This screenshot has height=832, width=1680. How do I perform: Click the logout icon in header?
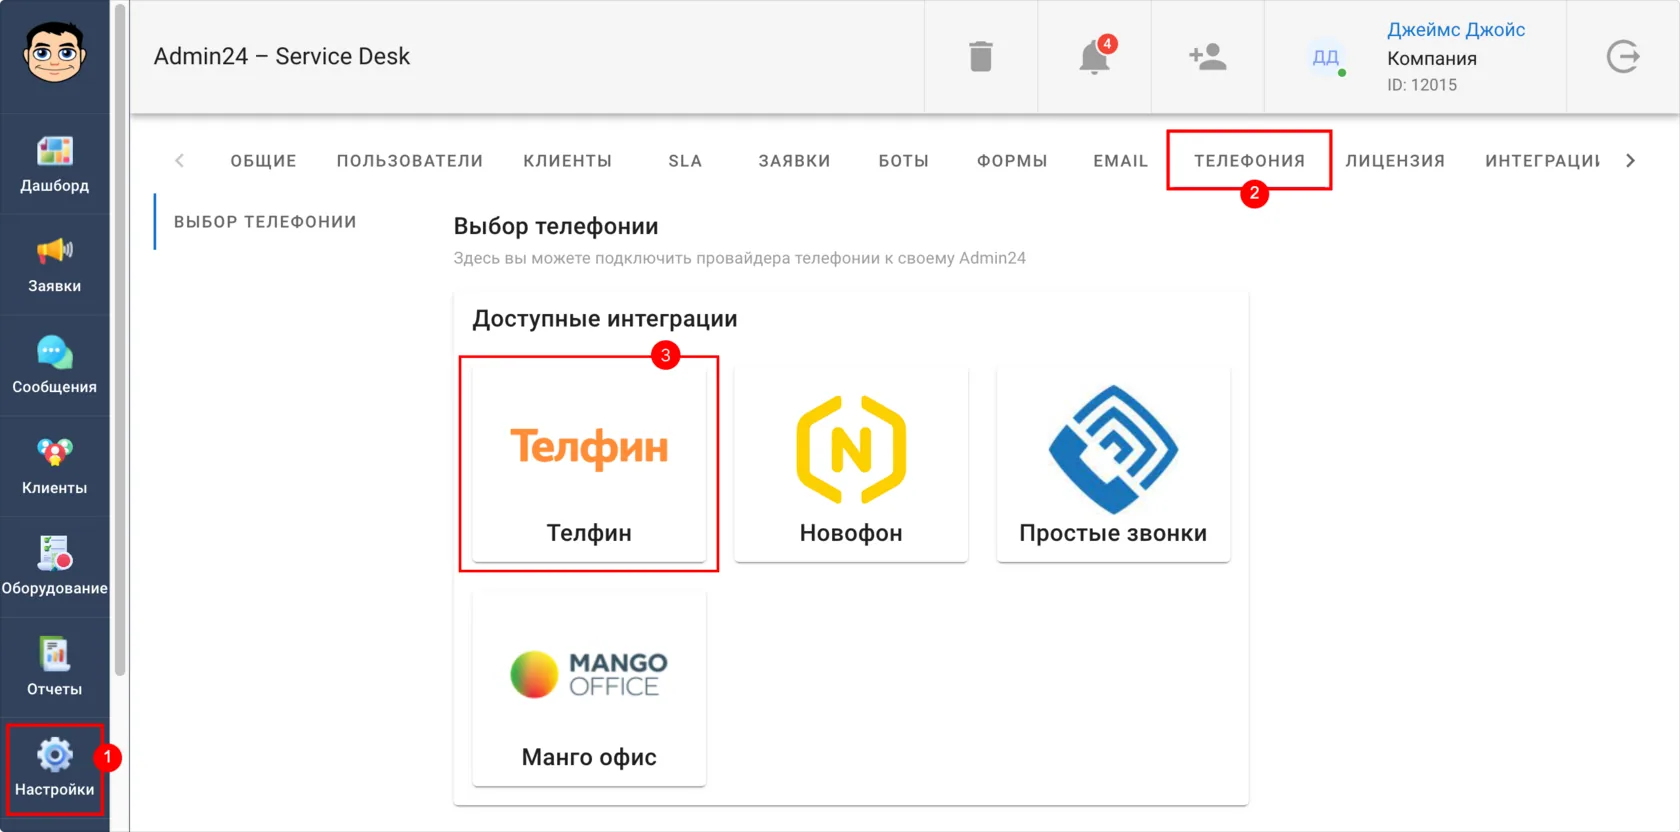[x=1622, y=57]
